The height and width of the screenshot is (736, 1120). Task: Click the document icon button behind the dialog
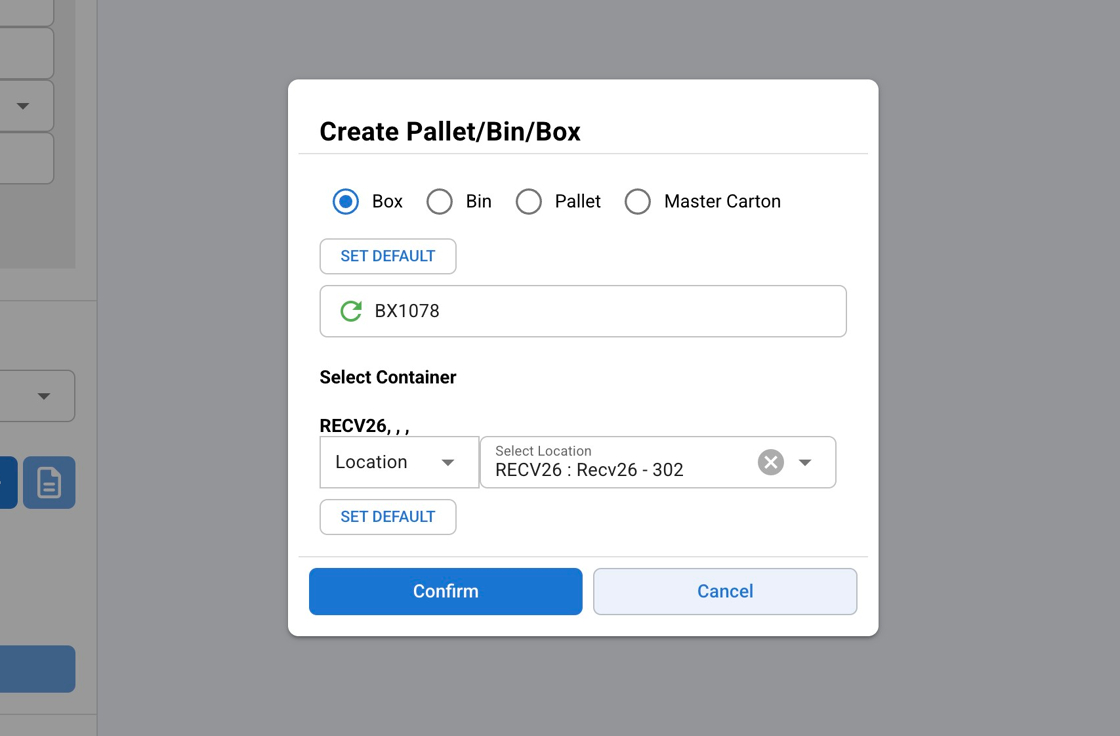tap(49, 483)
